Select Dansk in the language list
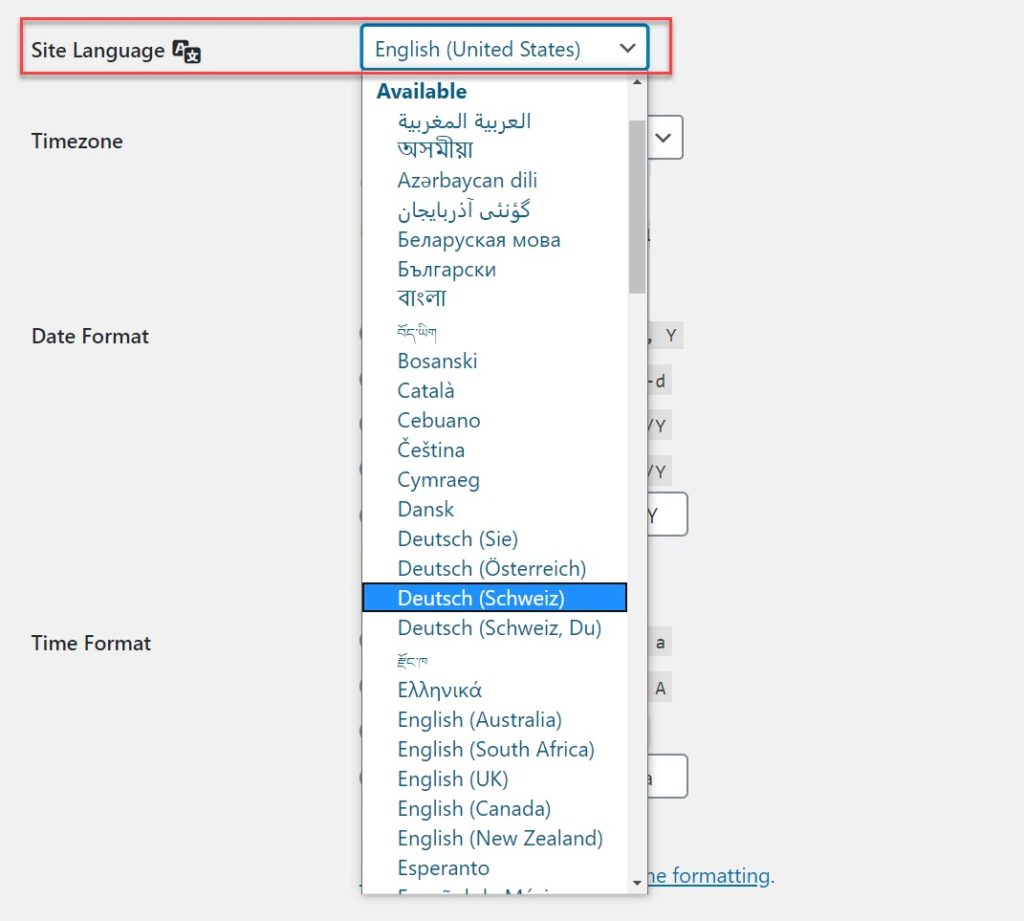Screen dimensions: 1024x921 click(x=425, y=509)
